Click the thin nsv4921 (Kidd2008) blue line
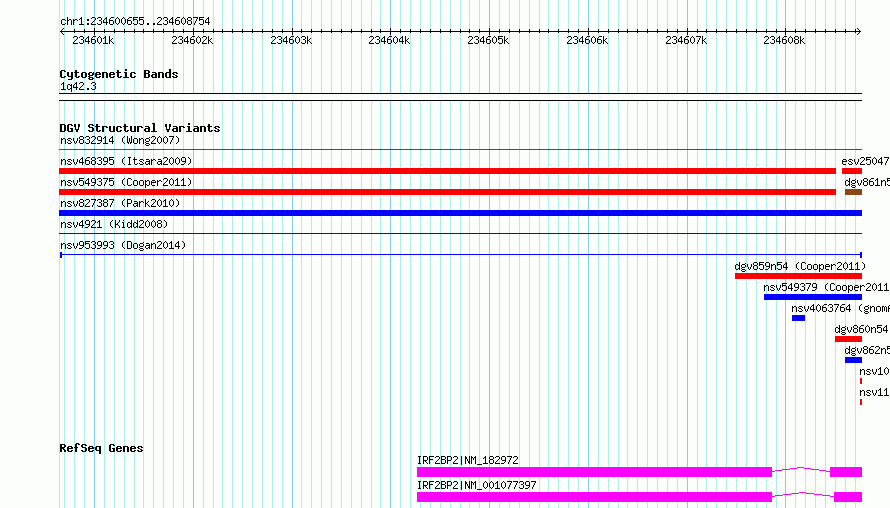 tap(460, 233)
